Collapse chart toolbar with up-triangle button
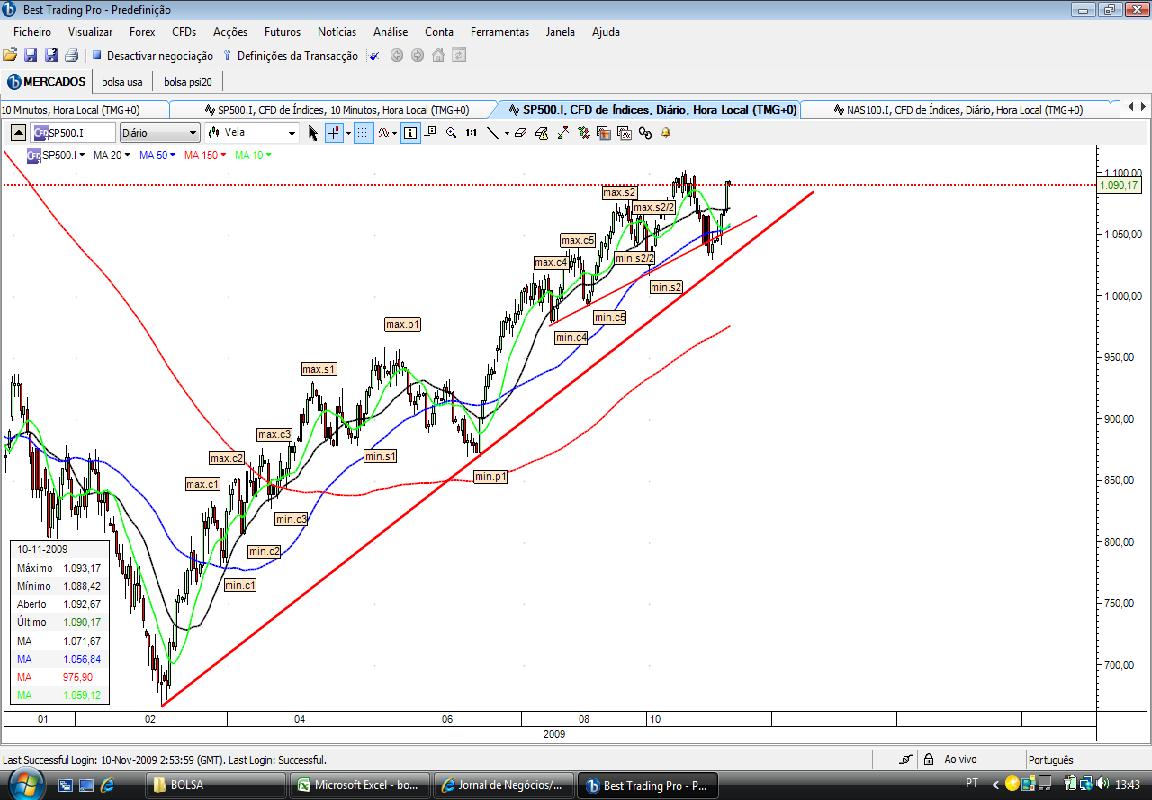 [18, 133]
